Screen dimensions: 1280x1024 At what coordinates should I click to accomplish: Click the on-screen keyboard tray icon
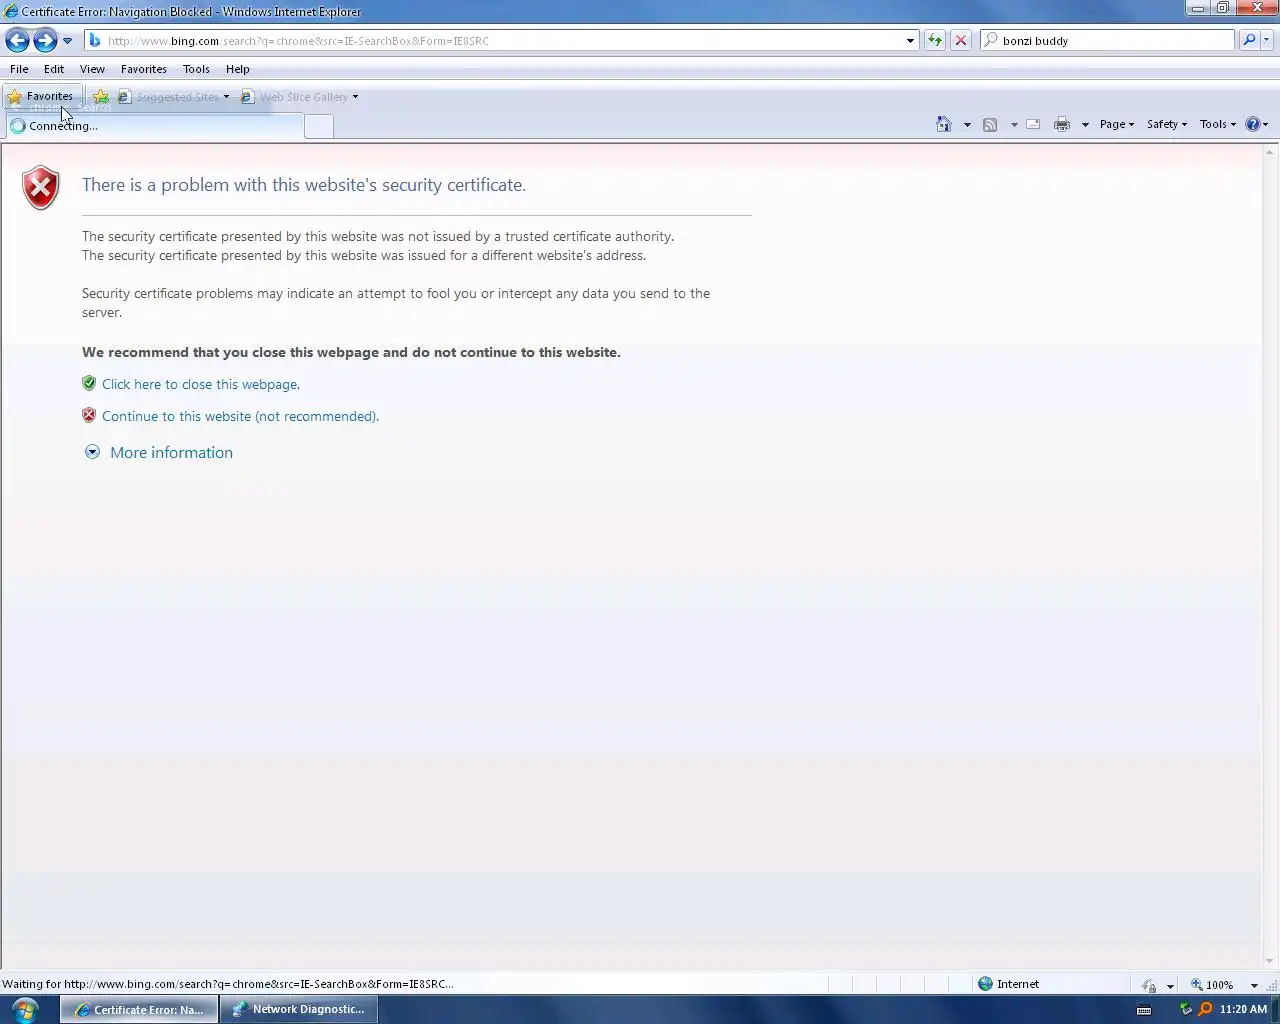[1144, 1009]
